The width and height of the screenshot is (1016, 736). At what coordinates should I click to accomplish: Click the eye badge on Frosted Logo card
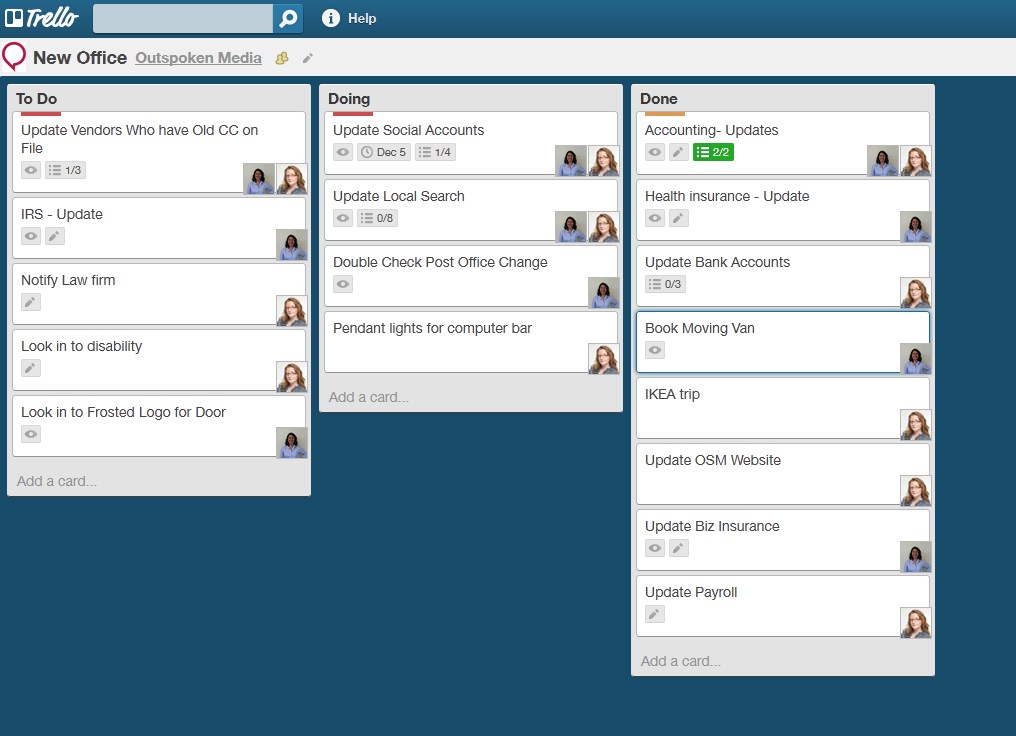coord(30,434)
